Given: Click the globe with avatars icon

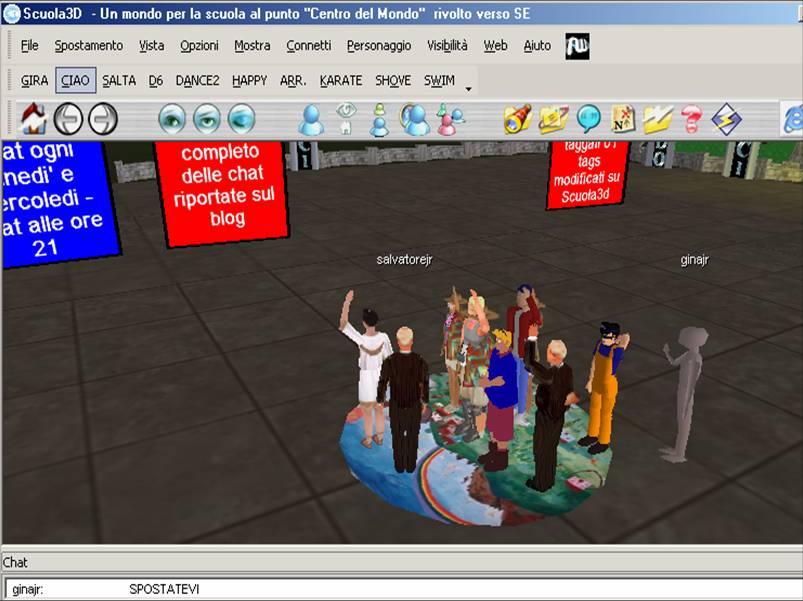Looking at the screenshot, I should pos(415,120).
